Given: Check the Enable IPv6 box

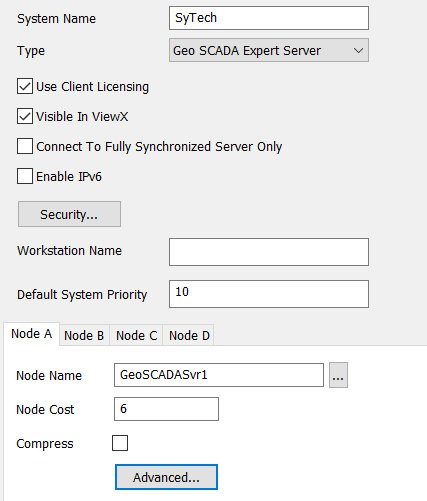Looking at the screenshot, I should pos(25,176).
